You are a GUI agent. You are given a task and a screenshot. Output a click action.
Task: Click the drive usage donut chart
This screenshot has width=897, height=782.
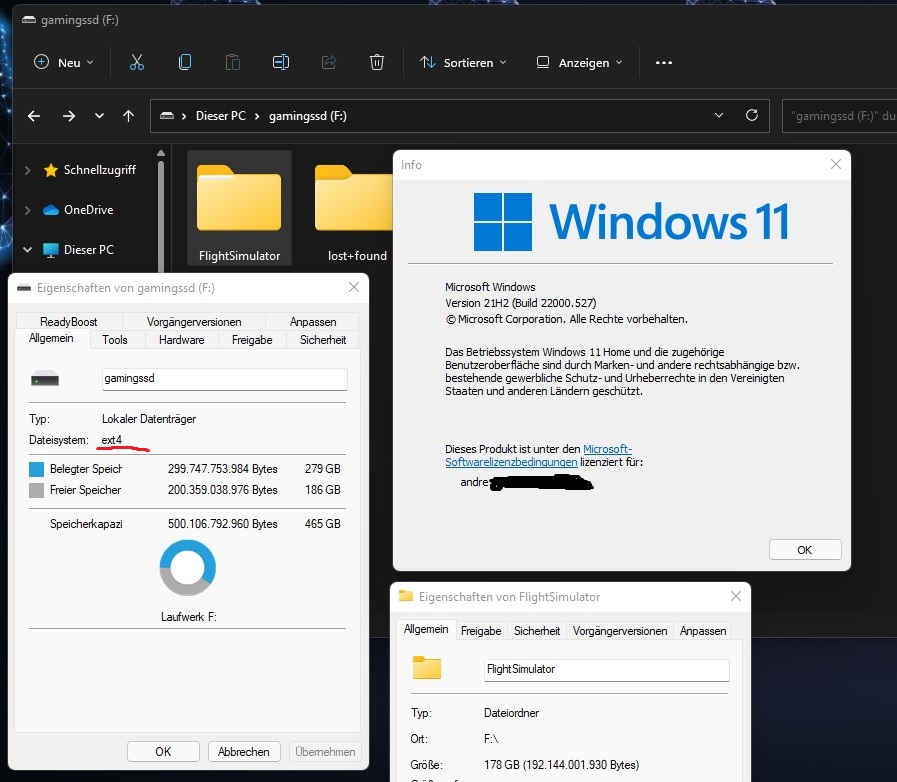click(x=188, y=567)
